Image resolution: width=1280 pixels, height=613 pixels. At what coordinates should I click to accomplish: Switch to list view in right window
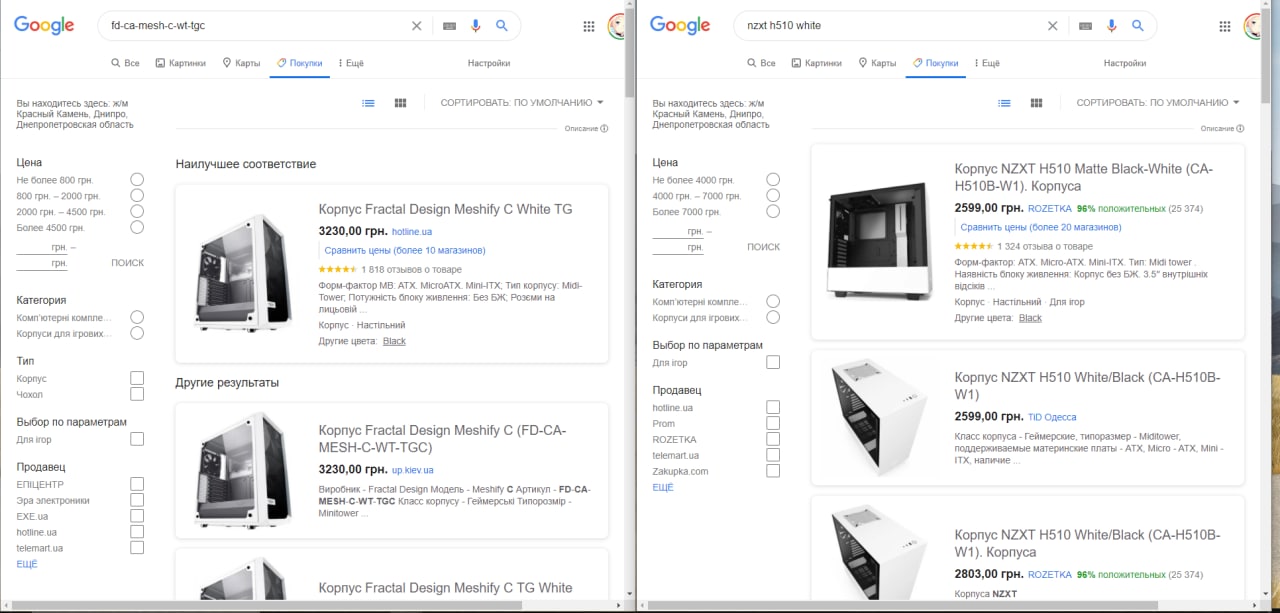1005,103
